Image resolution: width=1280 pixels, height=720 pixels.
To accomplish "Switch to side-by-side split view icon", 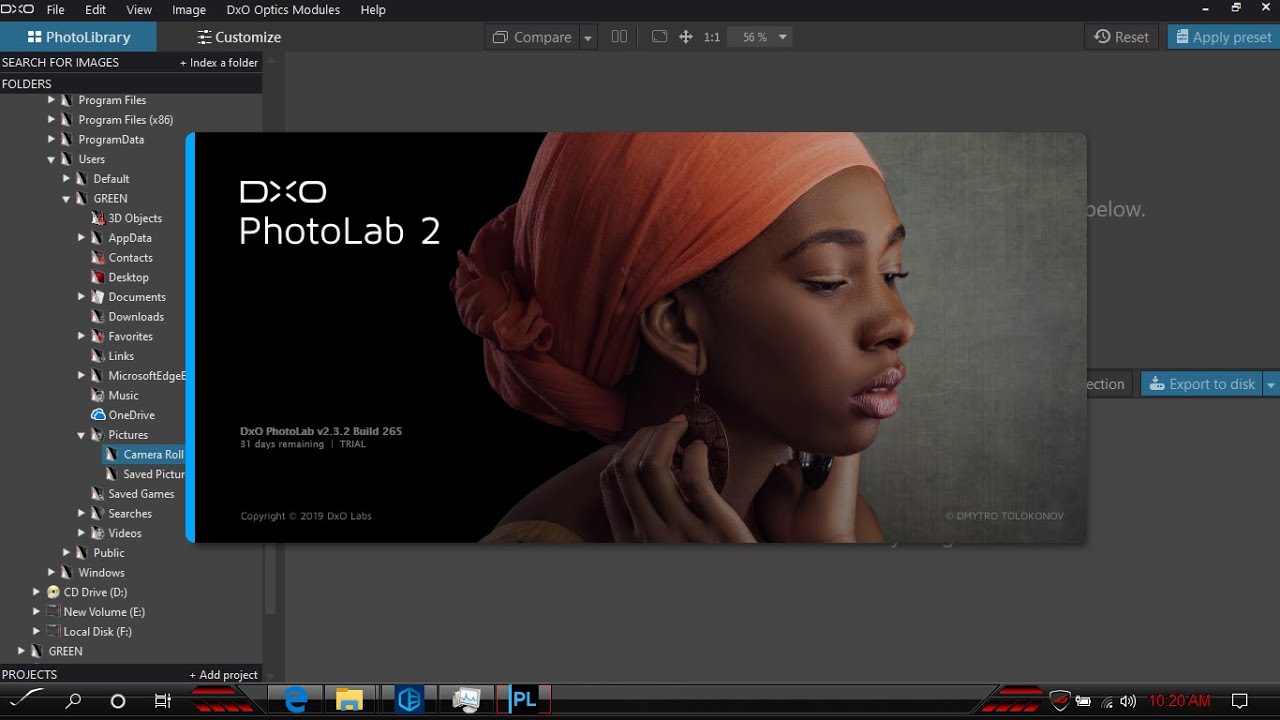I will click(619, 37).
